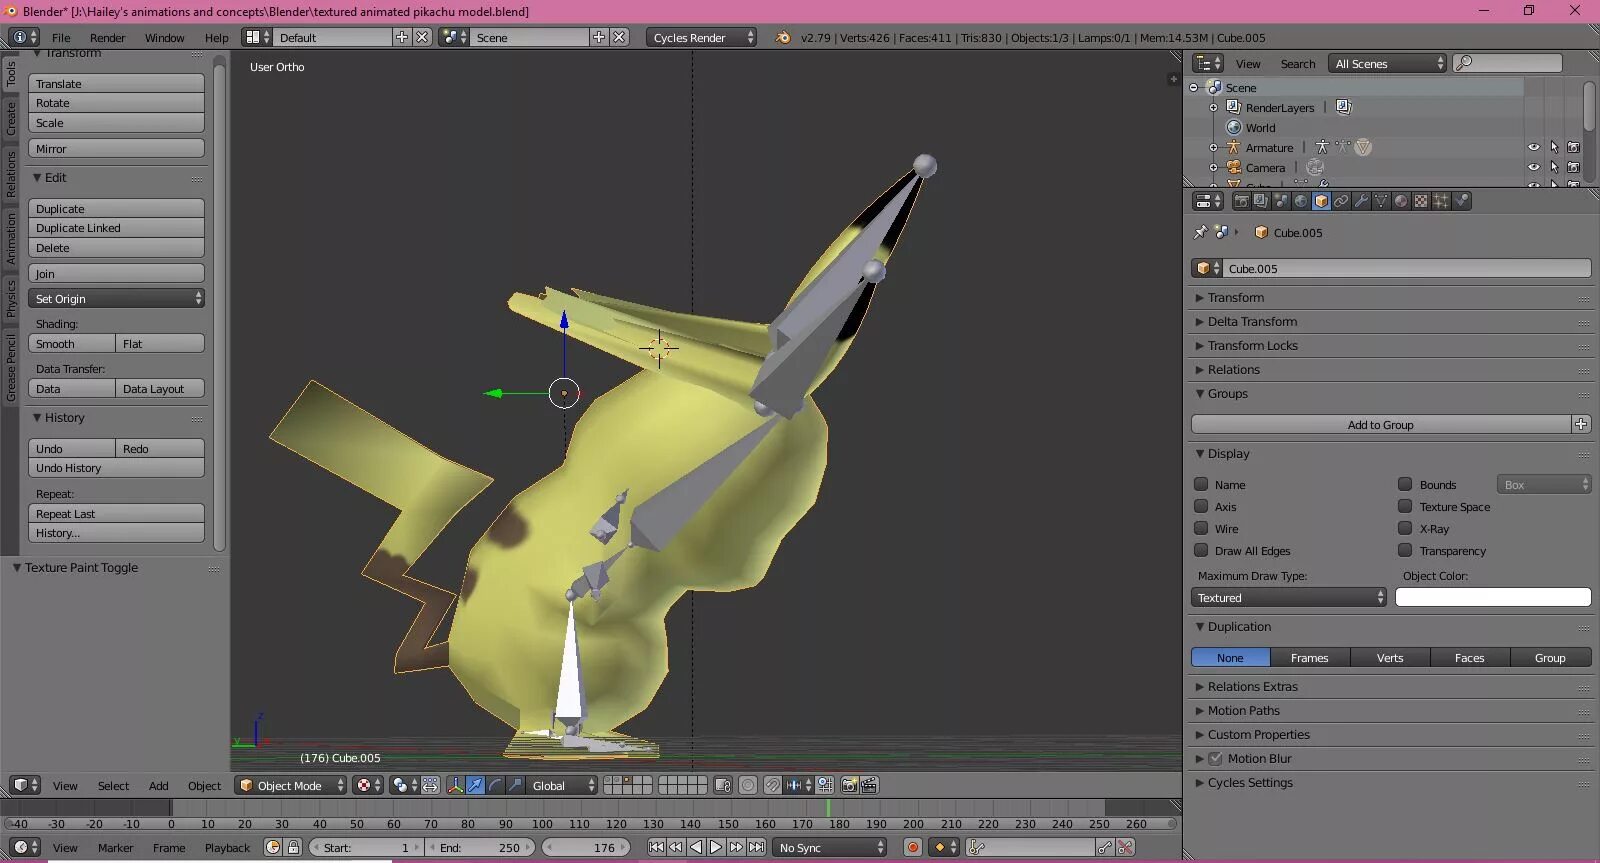Image resolution: width=1600 pixels, height=863 pixels.
Task: Open the Physics properties tab
Action: pyautogui.click(x=1461, y=201)
